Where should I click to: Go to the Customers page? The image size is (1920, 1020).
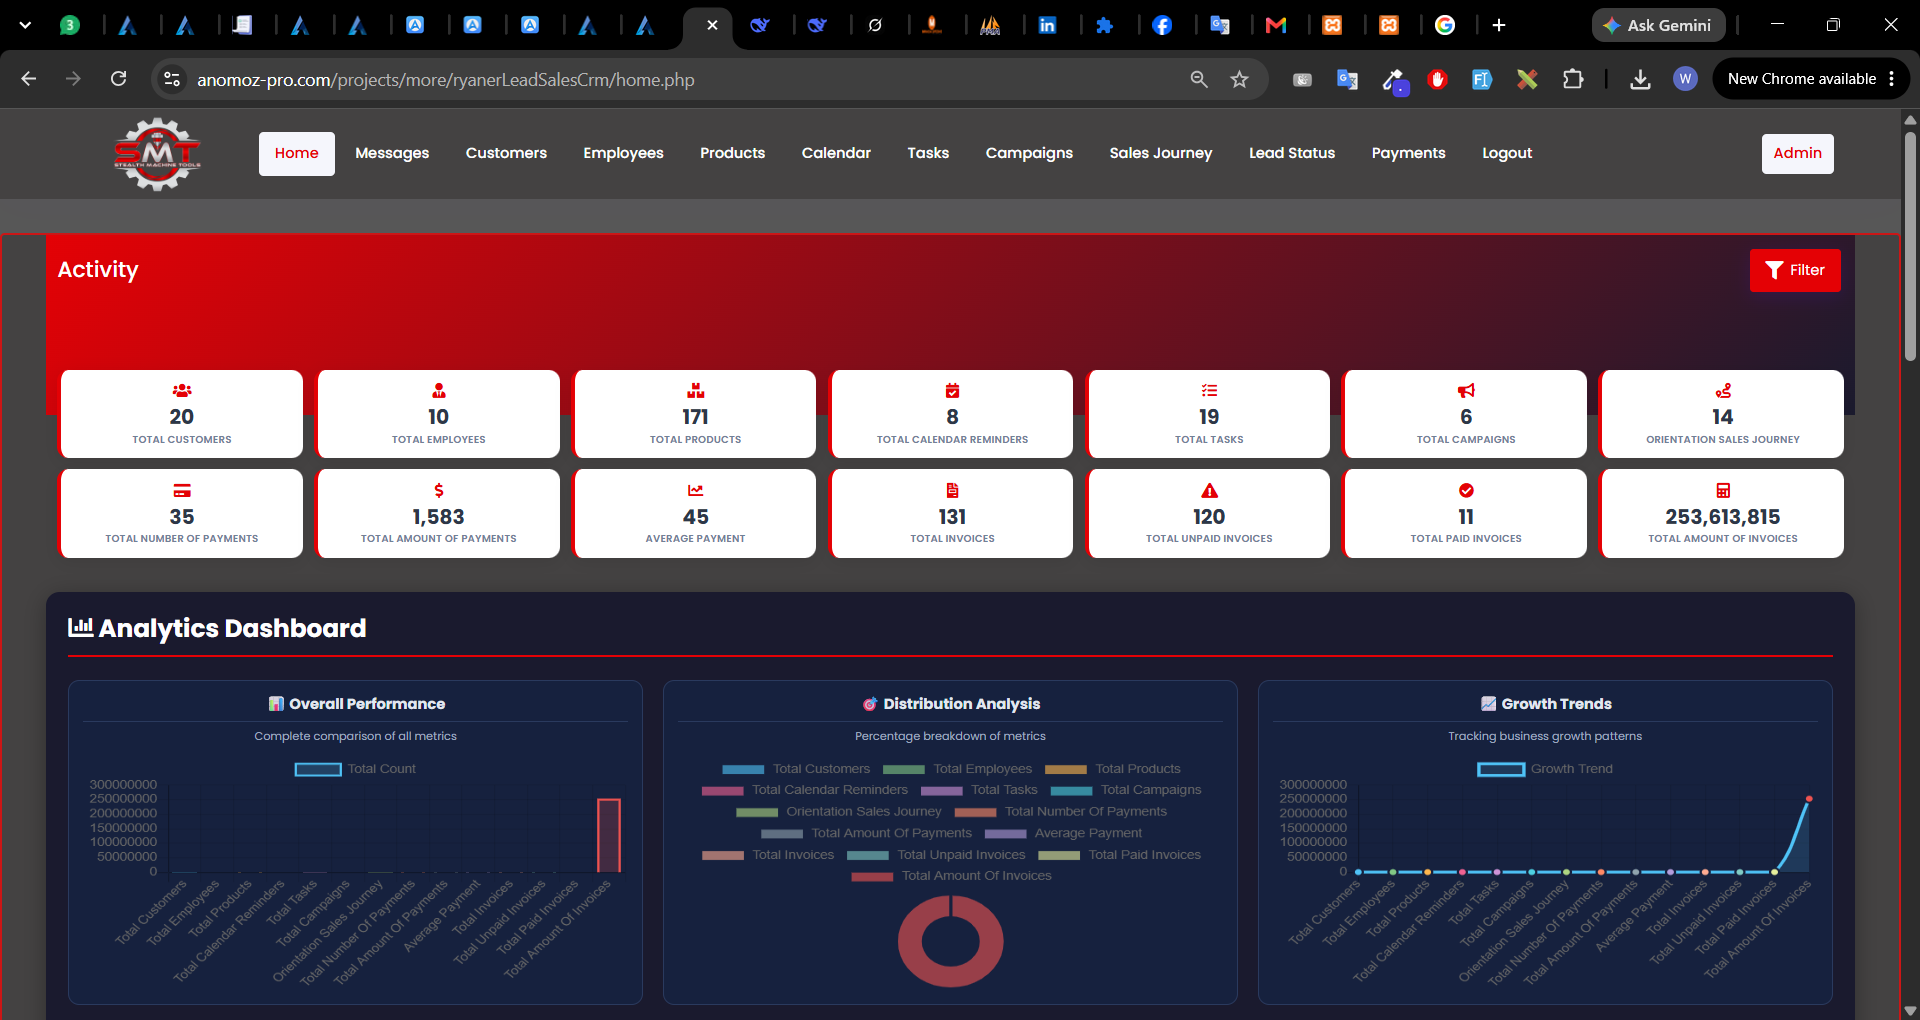pos(506,153)
